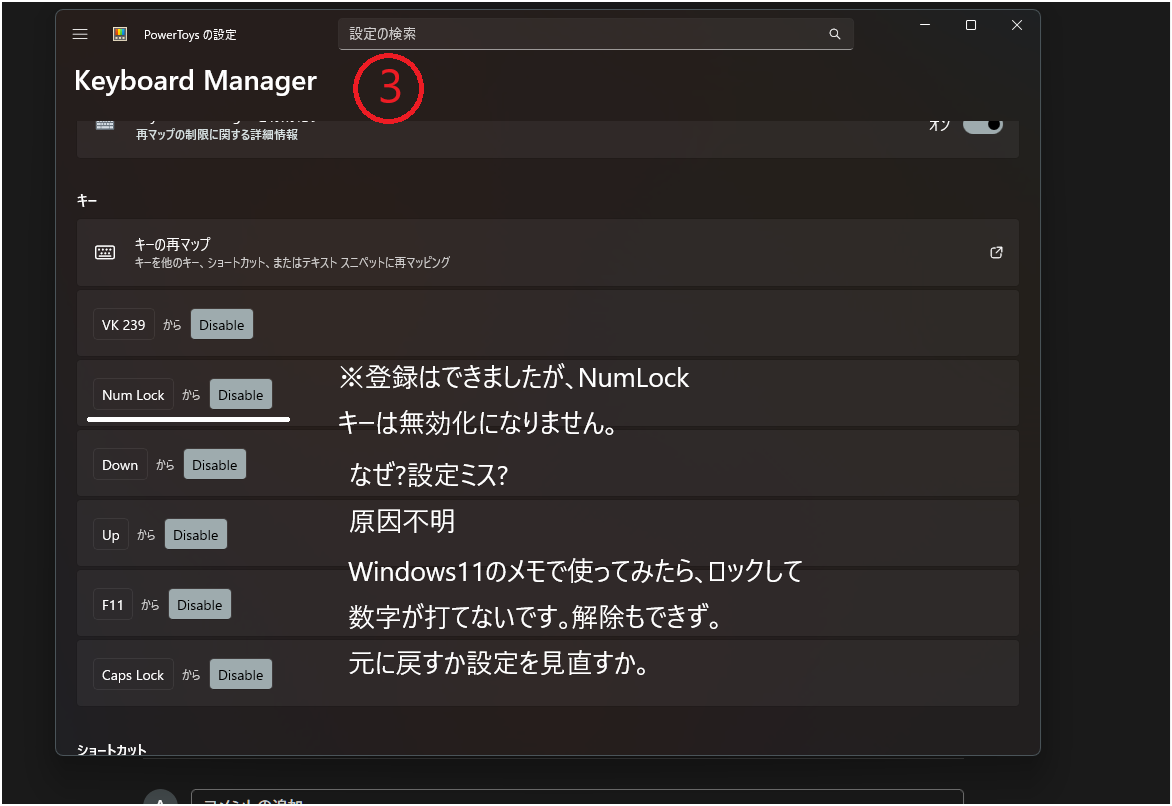Select the Caps Lock key label
1172x806 pixels.
(x=133, y=675)
